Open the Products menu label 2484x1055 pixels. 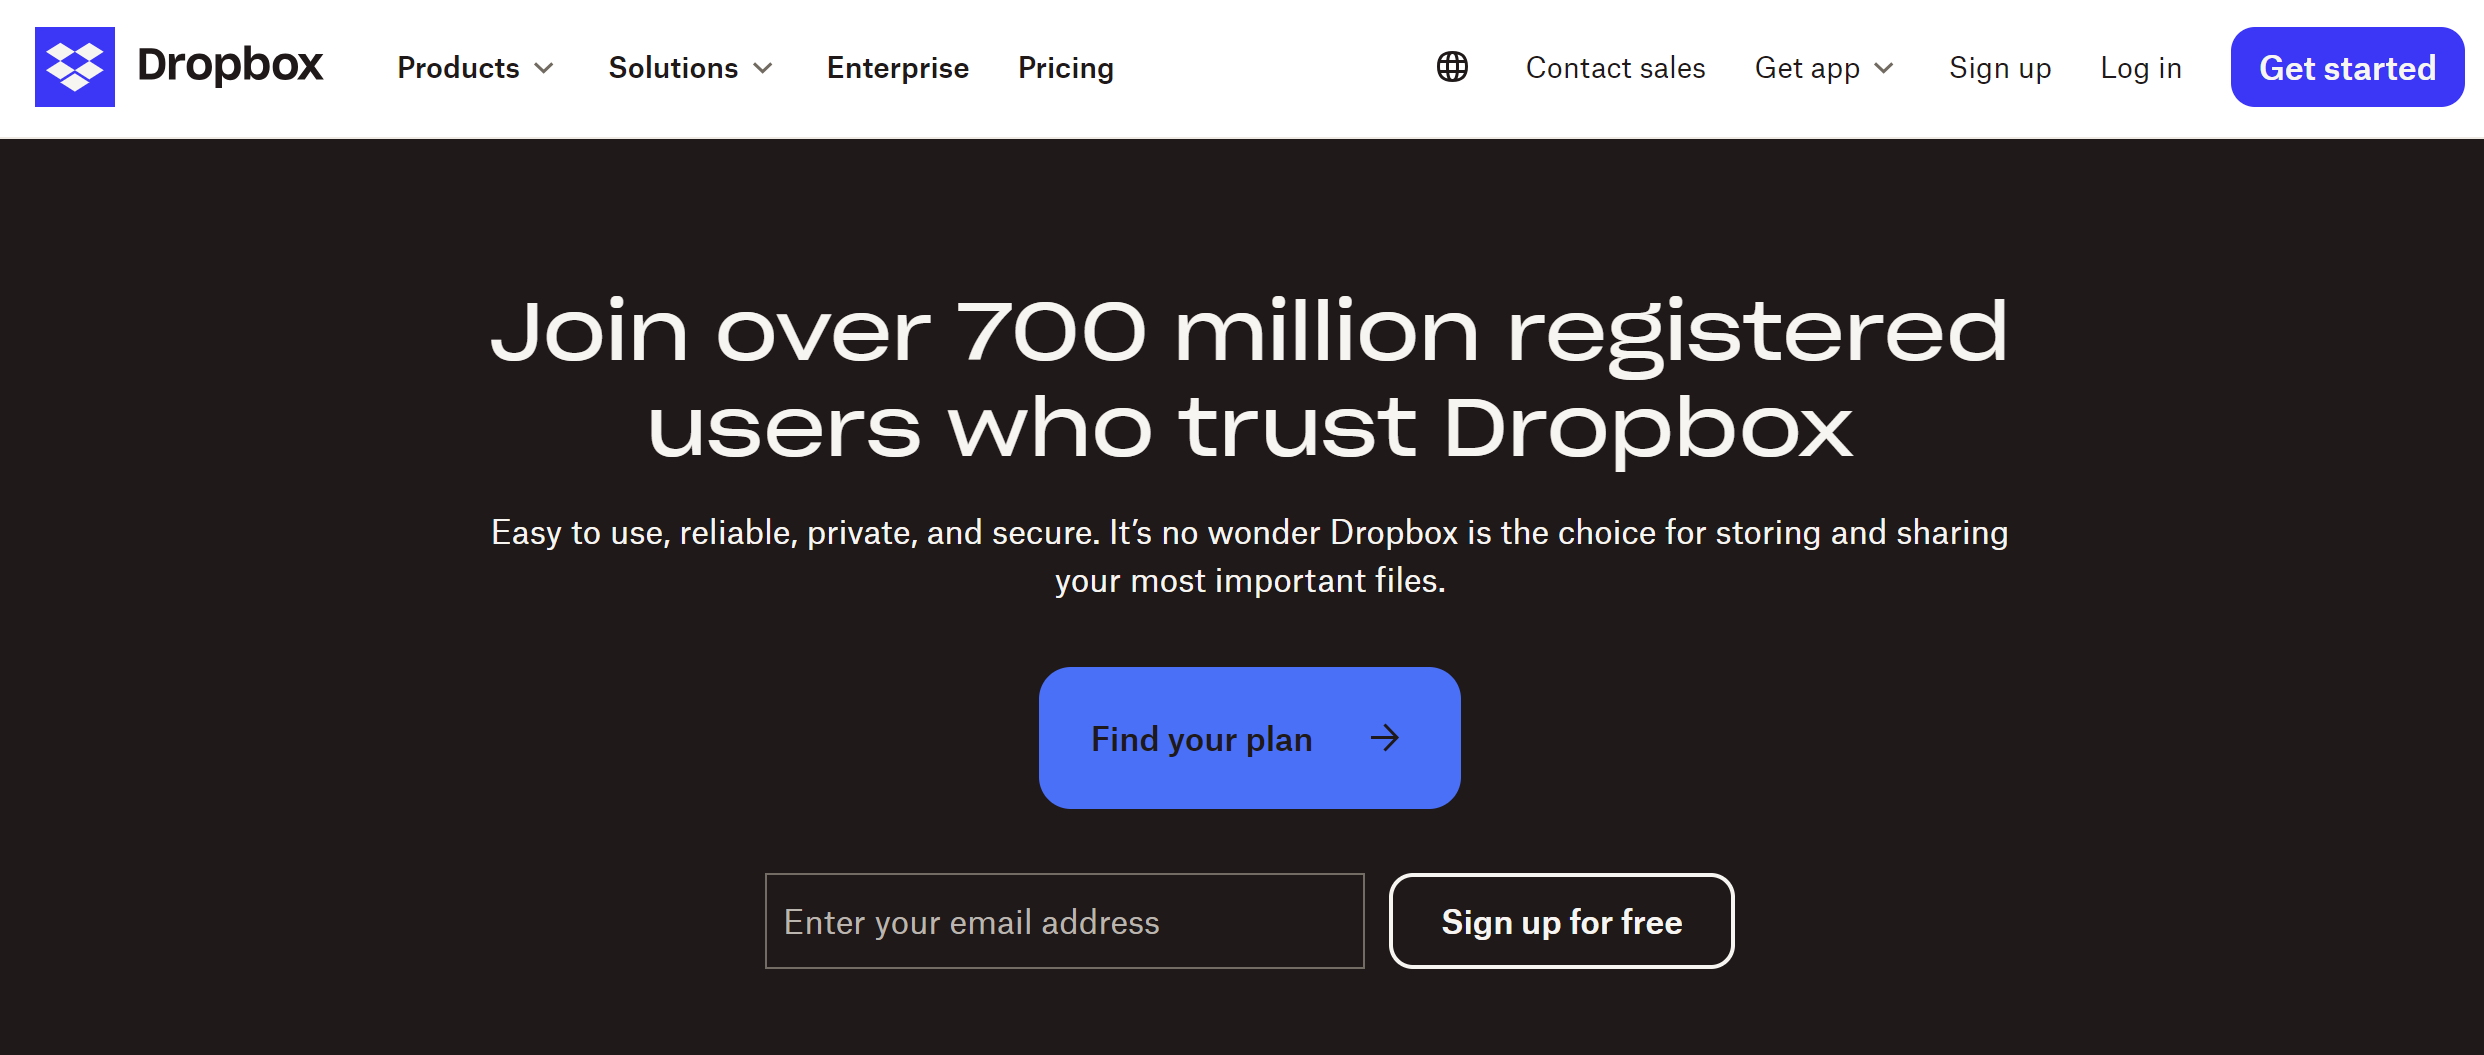pyautogui.click(x=458, y=68)
